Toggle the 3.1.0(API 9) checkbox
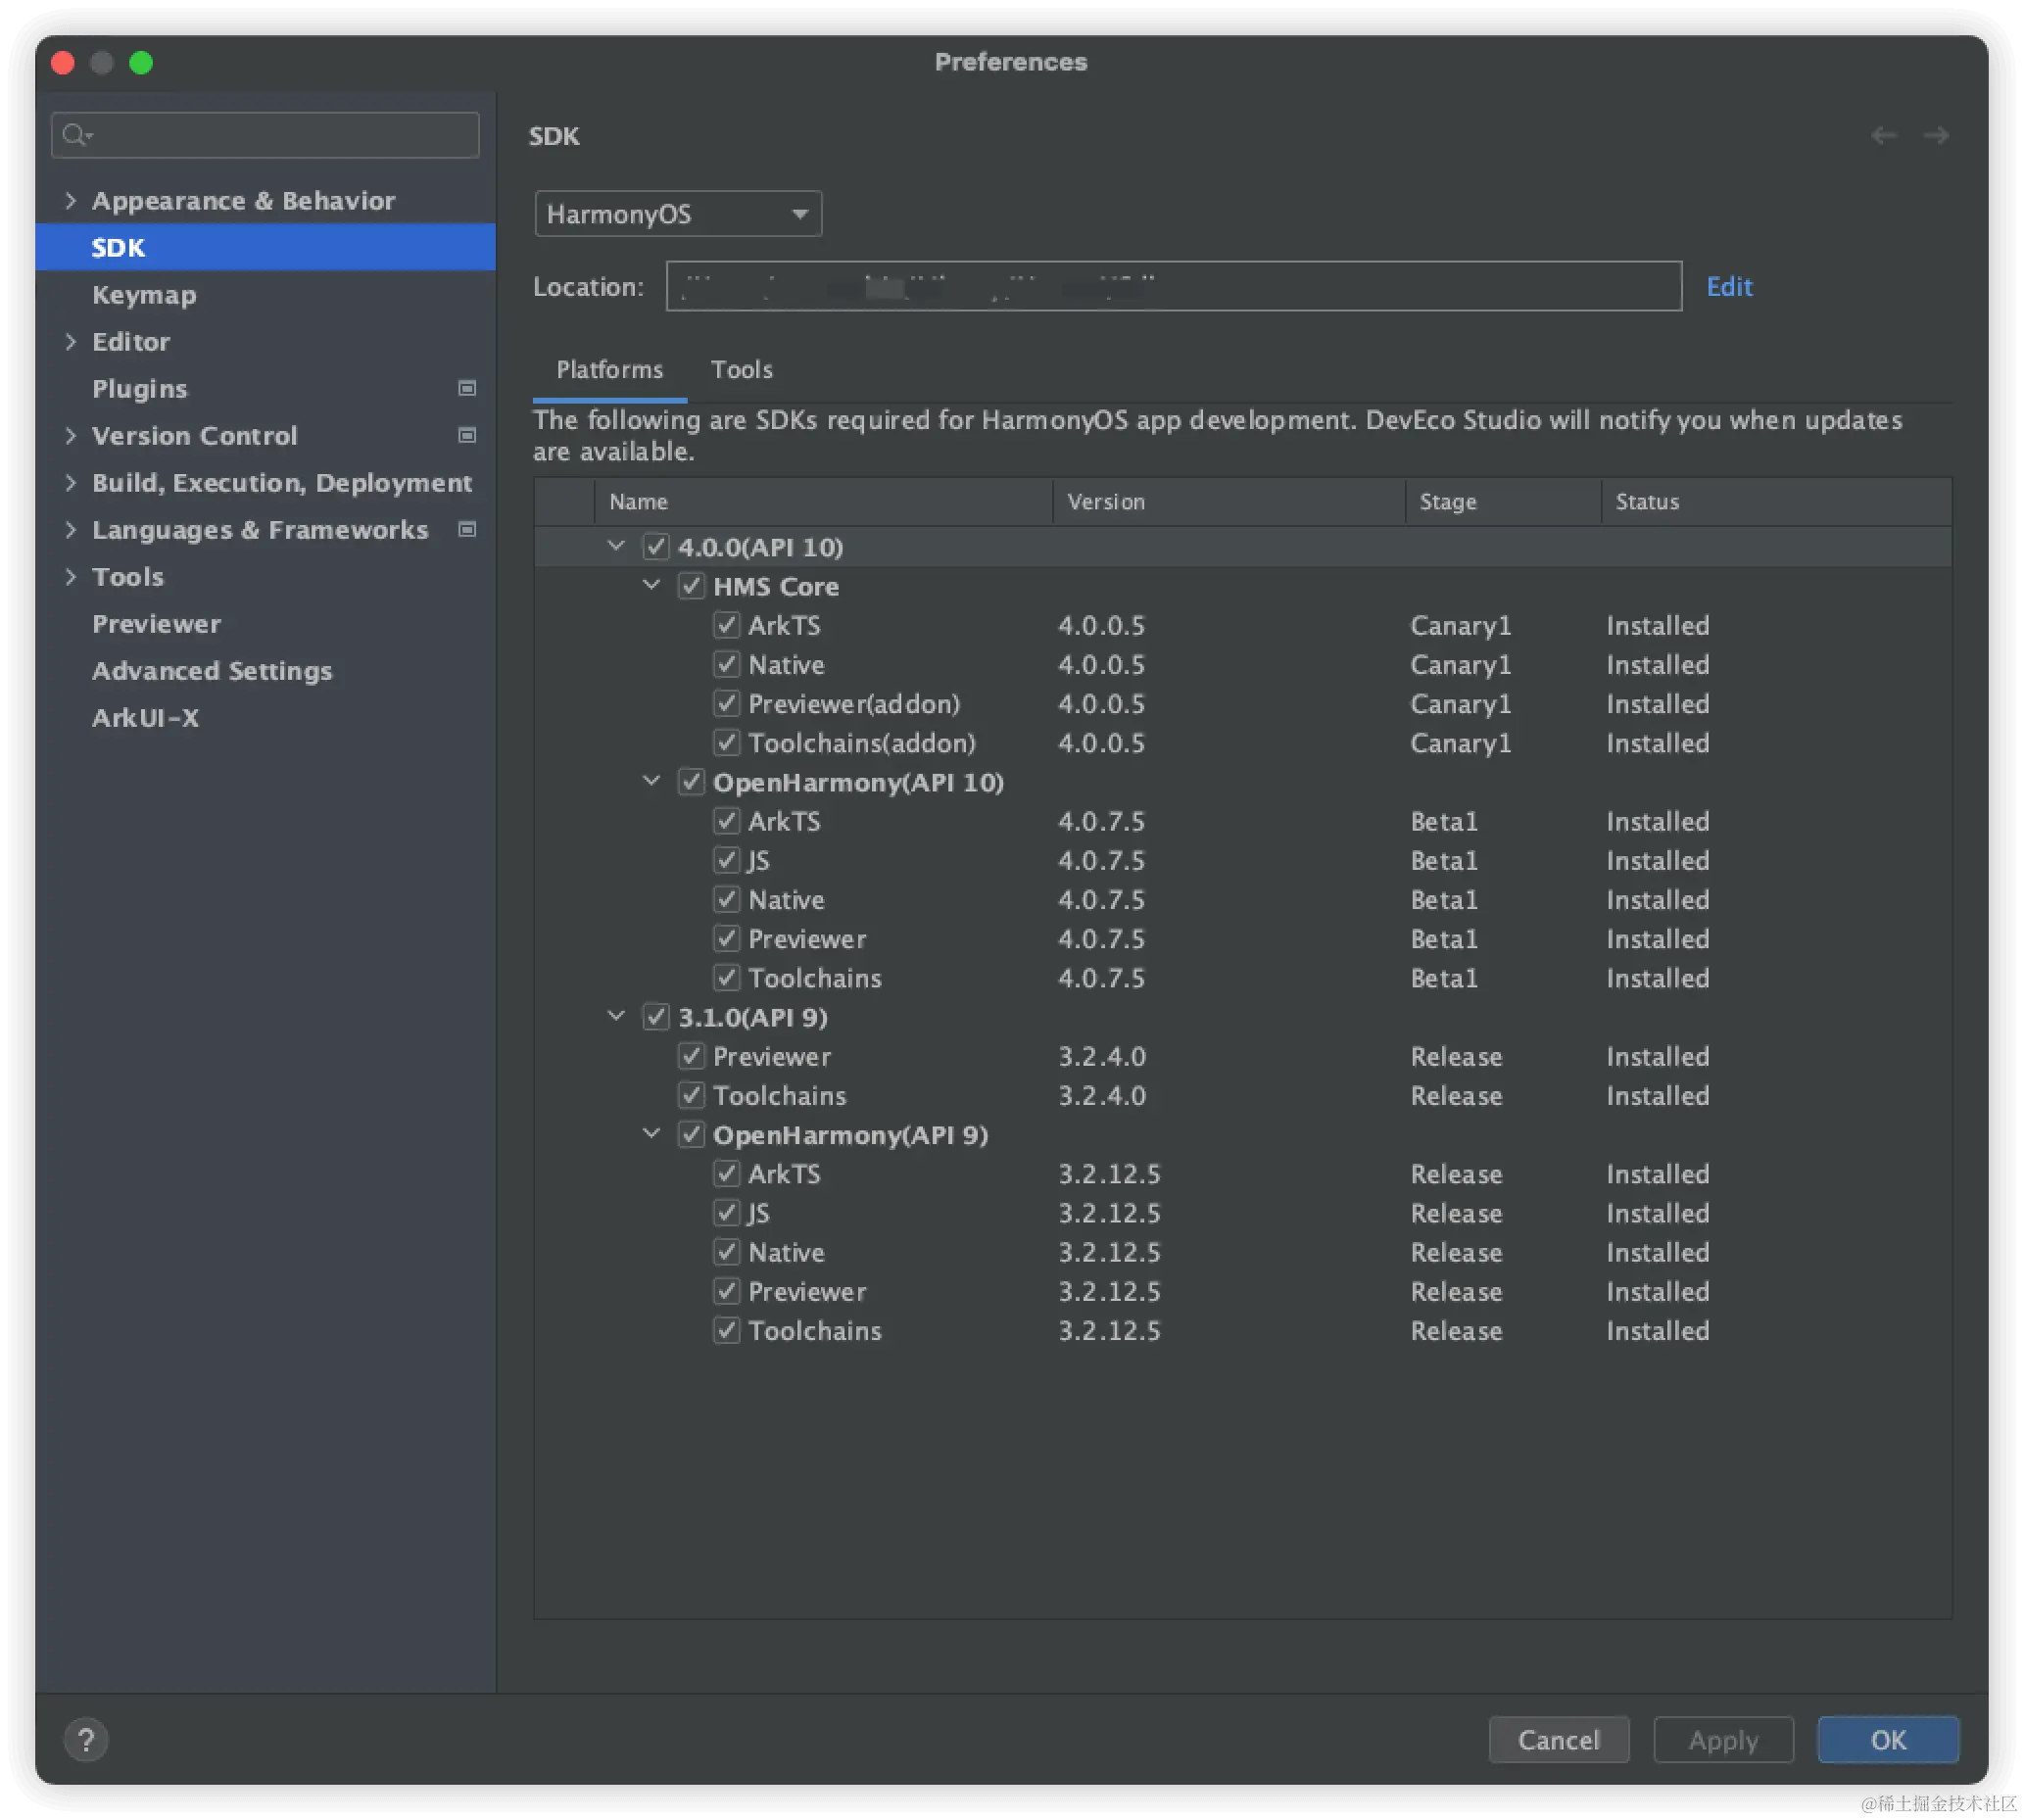The image size is (2024, 1820). coord(656,1017)
